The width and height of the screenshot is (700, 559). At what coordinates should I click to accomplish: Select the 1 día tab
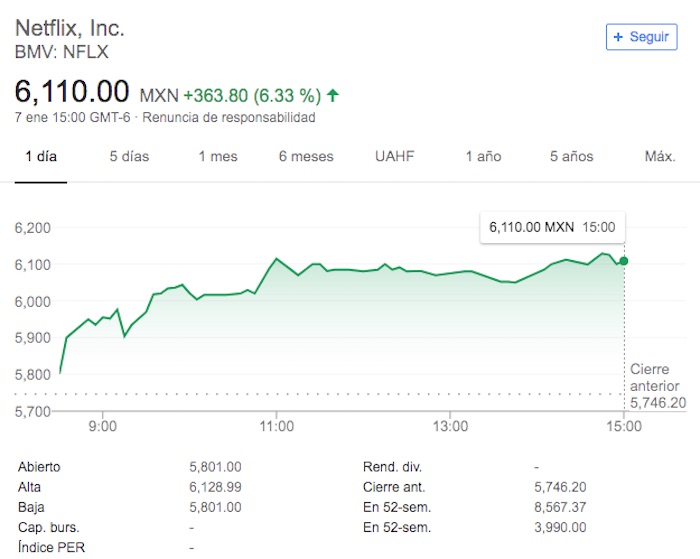[40, 156]
